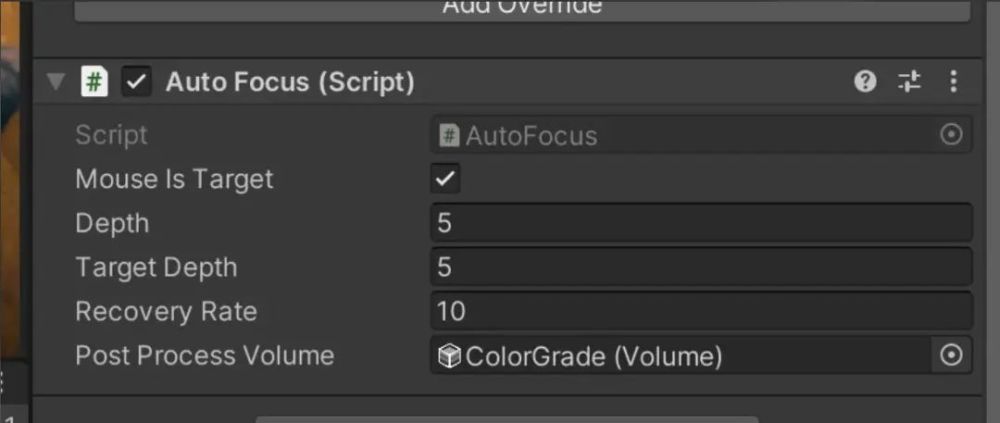Uncheck the Mouse Is Target checkbox
The image size is (1000, 423).
click(x=445, y=179)
